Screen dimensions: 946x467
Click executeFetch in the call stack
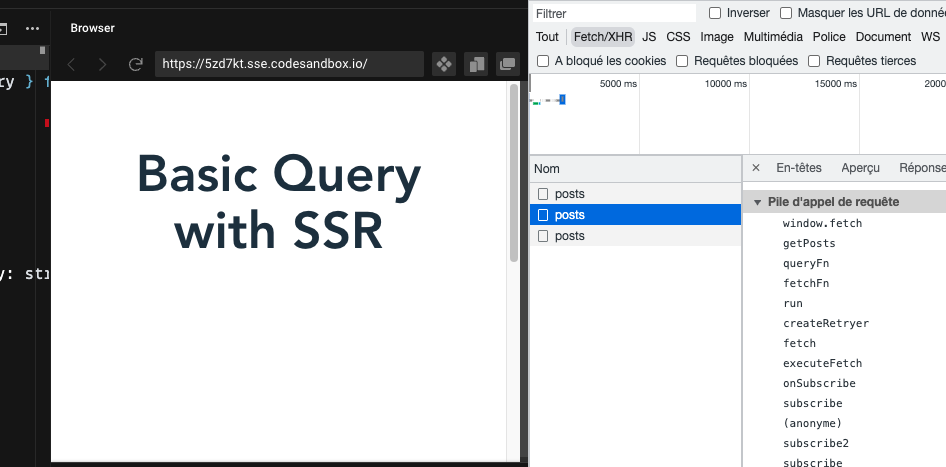[822, 363]
